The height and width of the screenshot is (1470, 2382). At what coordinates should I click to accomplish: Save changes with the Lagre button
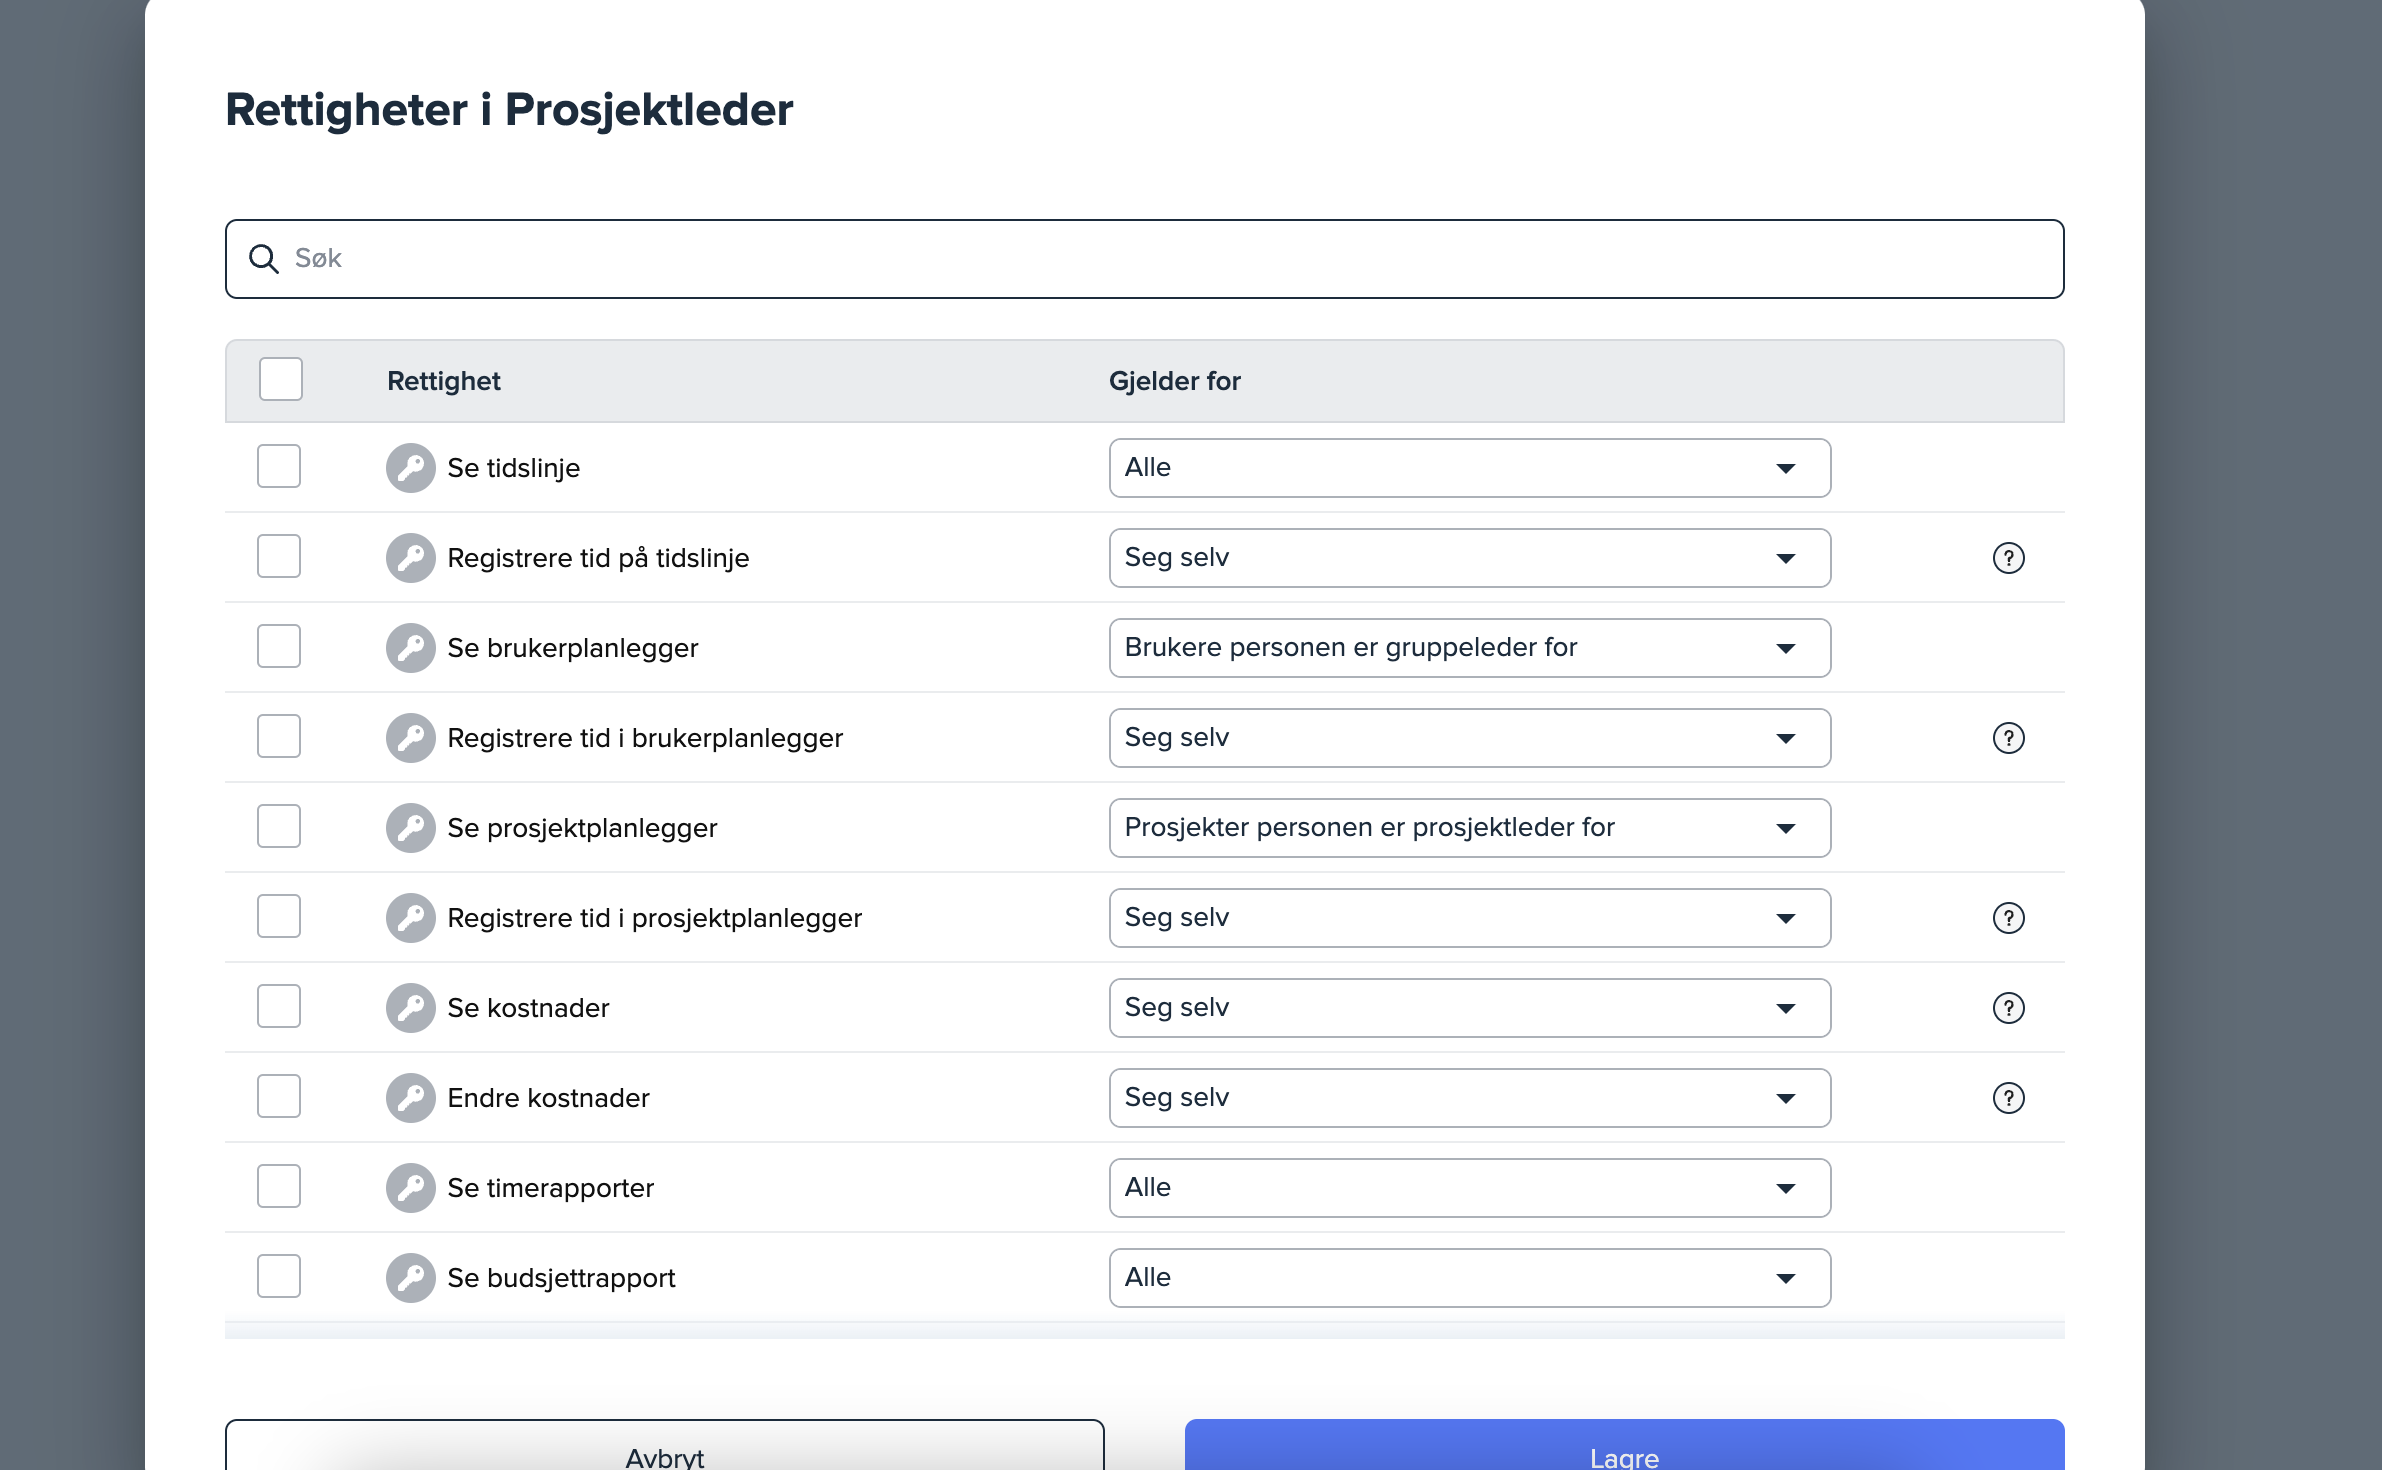coord(1624,1450)
